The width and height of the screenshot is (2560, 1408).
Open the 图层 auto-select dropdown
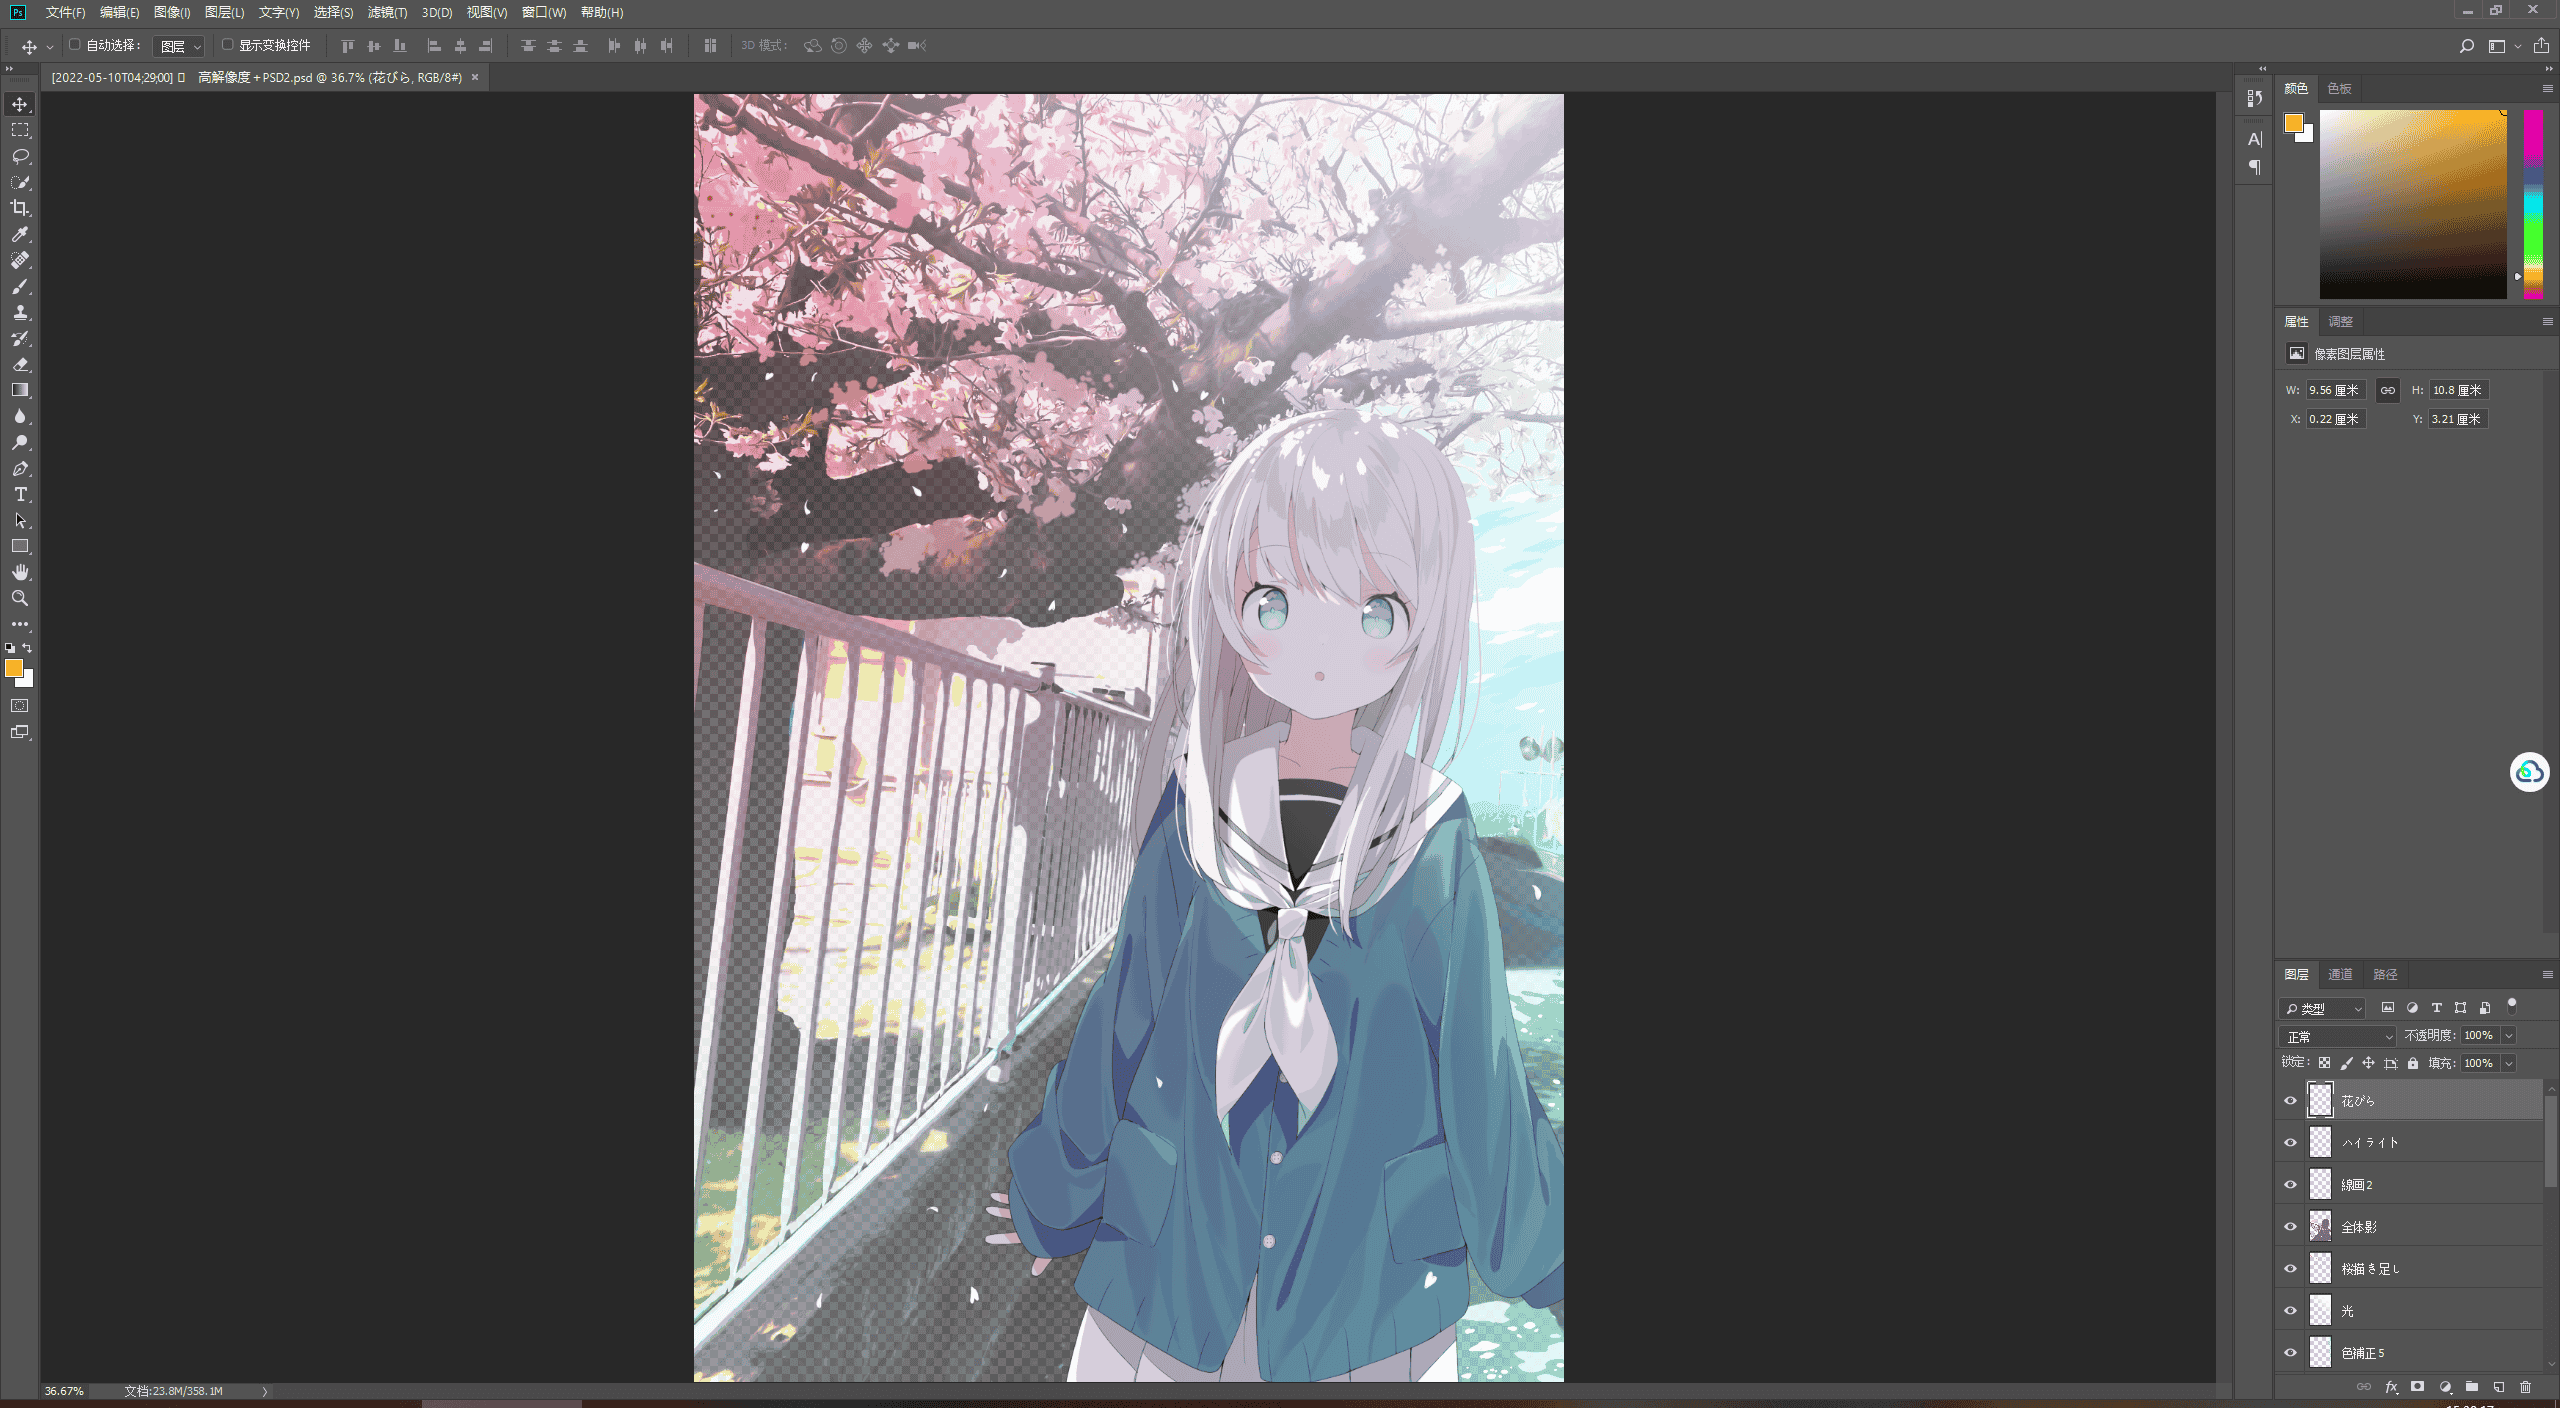(180, 46)
